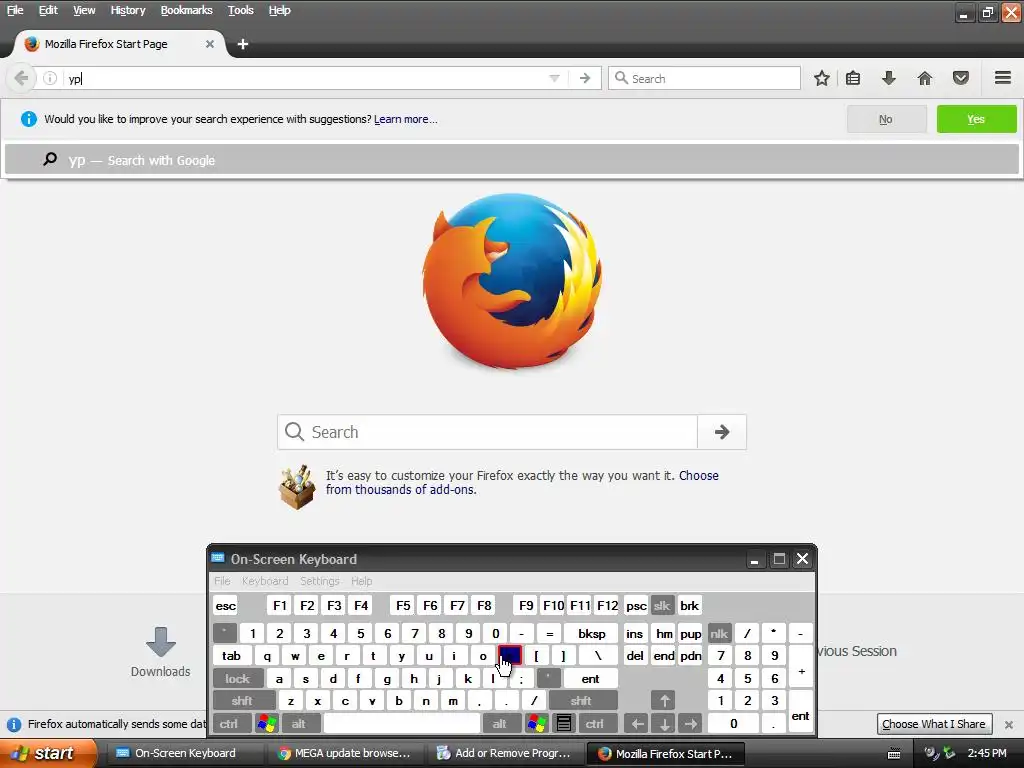Open the Bookmarks menu
1024x768 pixels.
pyautogui.click(x=186, y=10)
